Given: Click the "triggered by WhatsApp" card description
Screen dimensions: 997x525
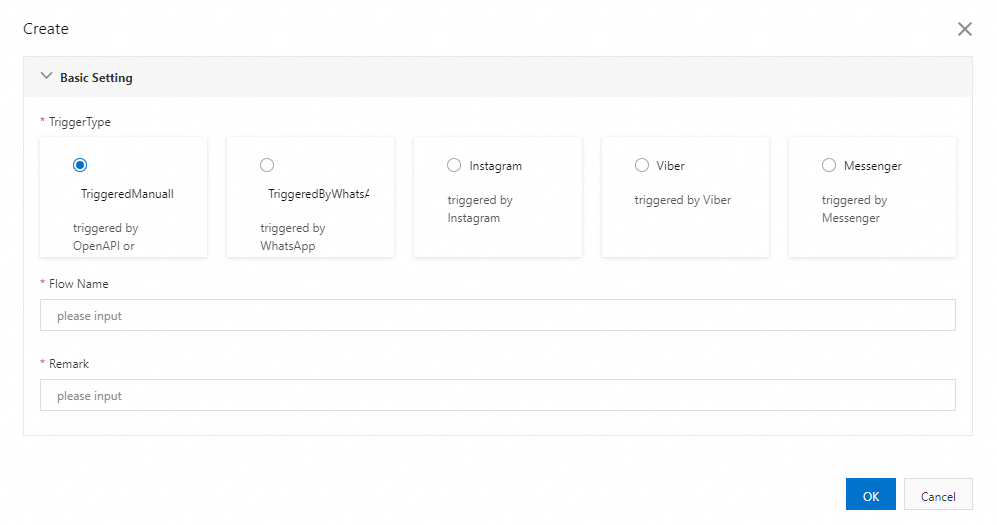Looking at the screenshot, I should [x=292, y=237].
